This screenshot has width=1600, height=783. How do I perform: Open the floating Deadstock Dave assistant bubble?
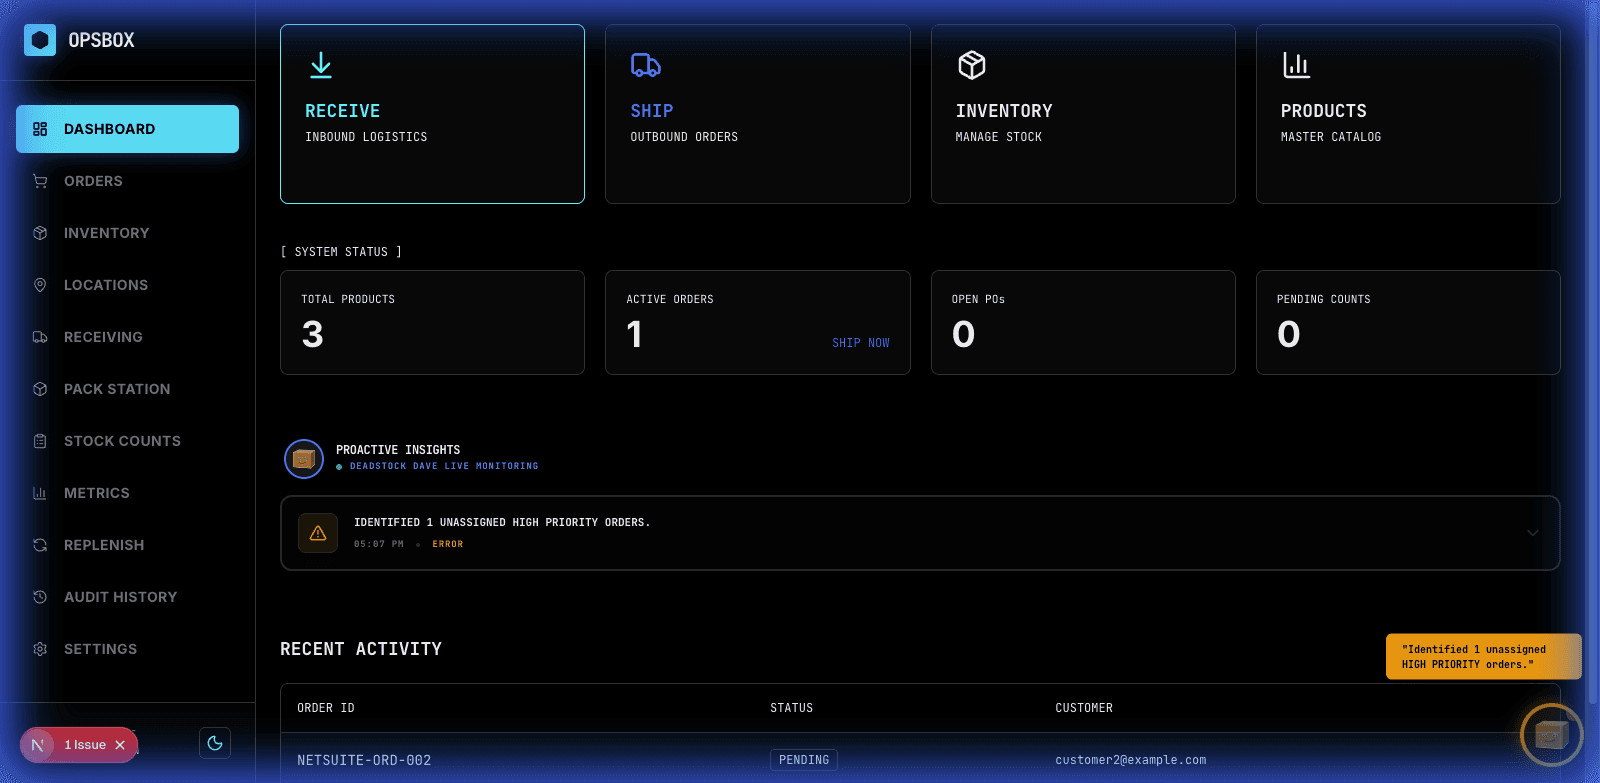tap(1551, 735)
